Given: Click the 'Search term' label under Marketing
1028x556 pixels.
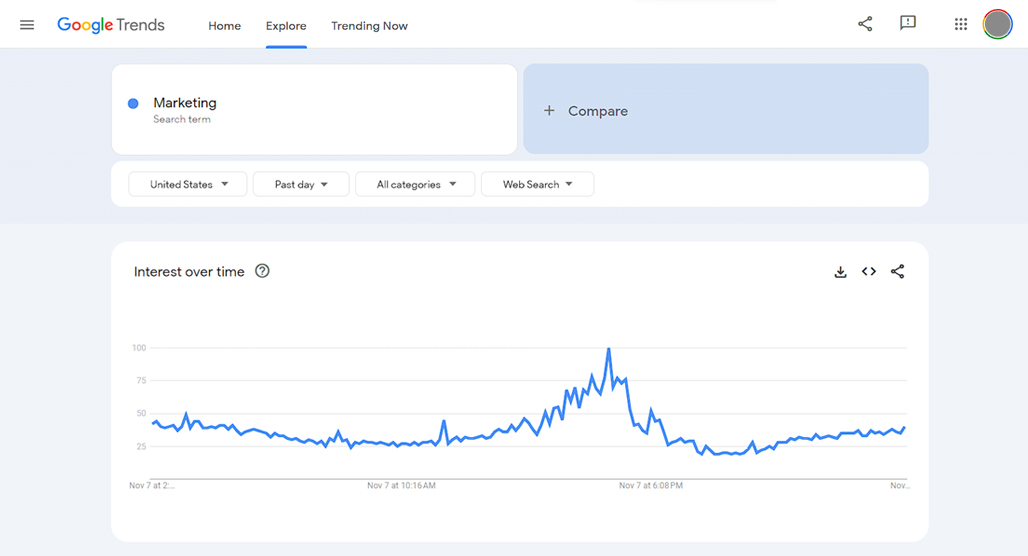Looking at the screenshot, I should click(x=182, y=119).
